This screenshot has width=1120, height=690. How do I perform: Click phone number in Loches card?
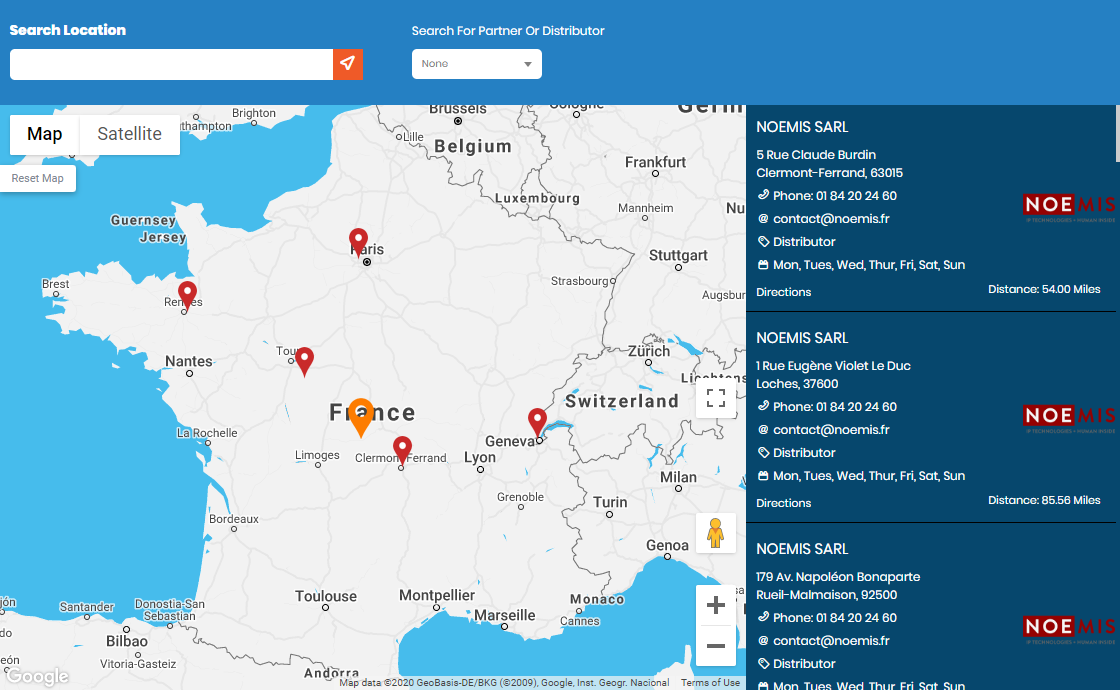[x=856, y=406]
